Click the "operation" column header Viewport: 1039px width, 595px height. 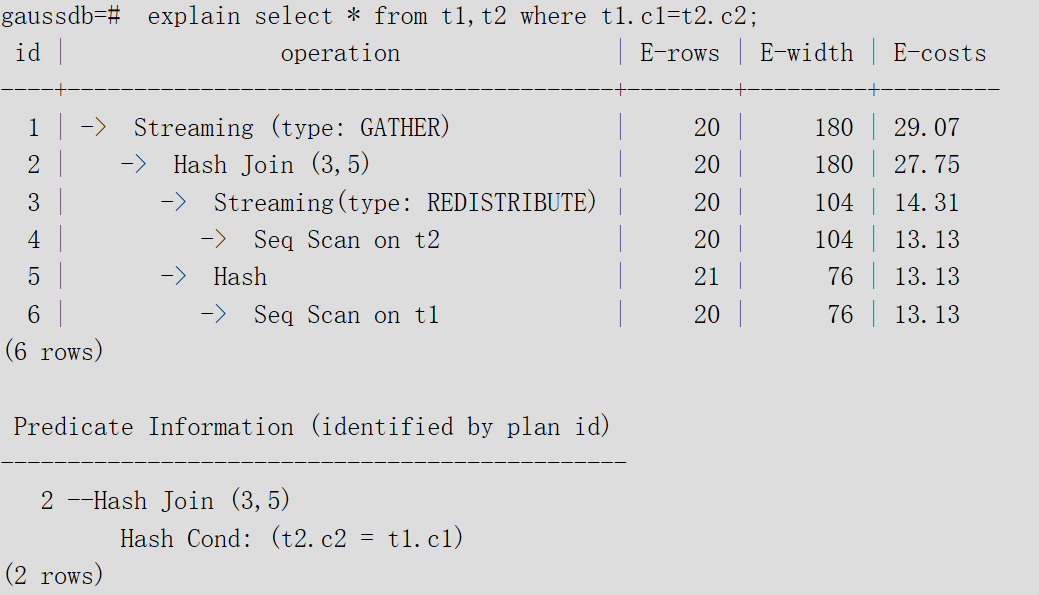pyautogui.click(x=340, y=53)
